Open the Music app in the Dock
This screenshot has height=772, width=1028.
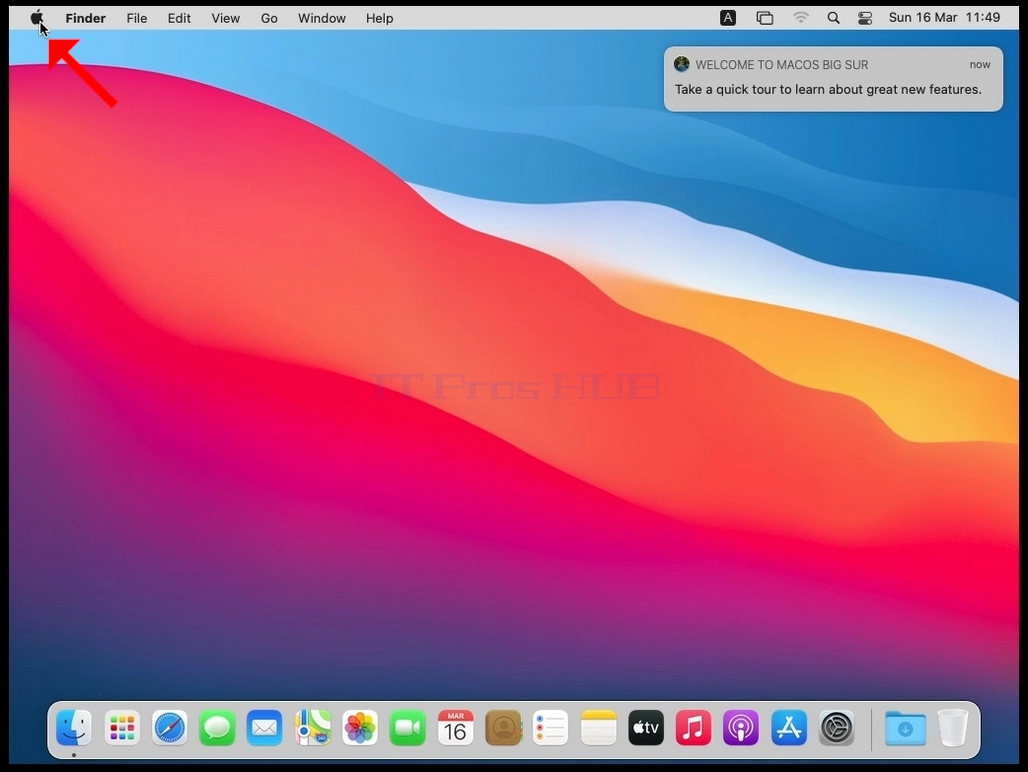point(694,727)
